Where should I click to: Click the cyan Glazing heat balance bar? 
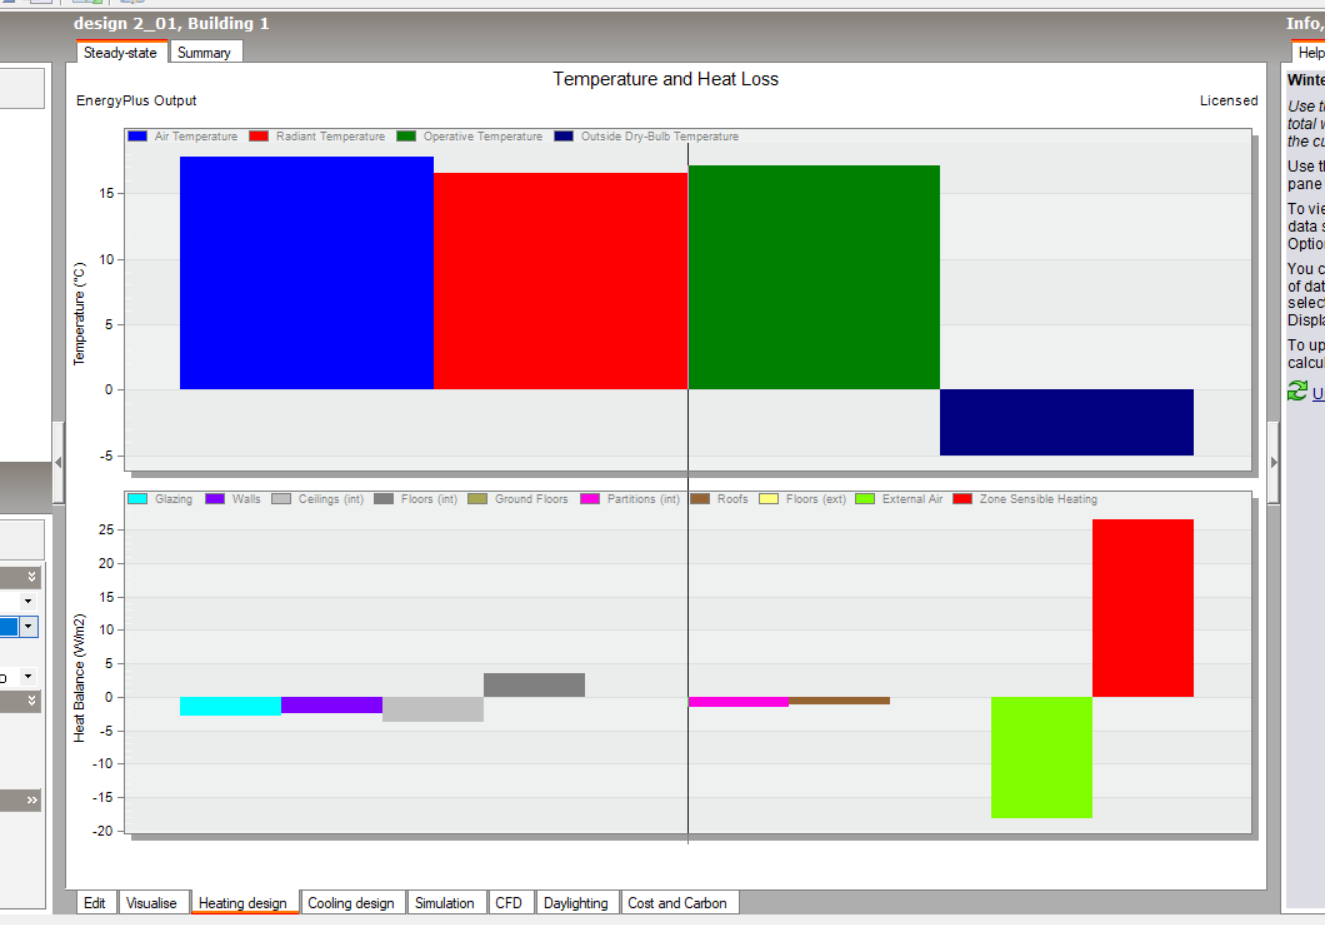click(x=231, y=706)
